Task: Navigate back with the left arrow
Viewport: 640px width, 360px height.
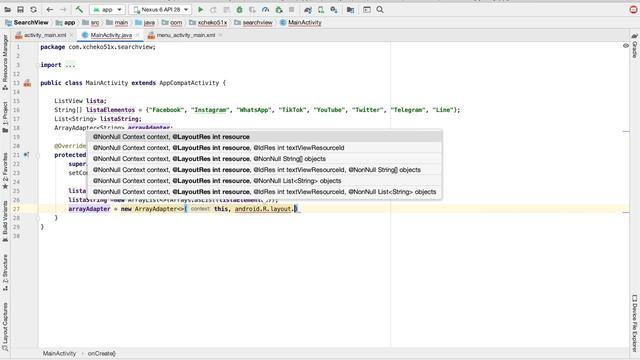Action: tap(50, 9)
